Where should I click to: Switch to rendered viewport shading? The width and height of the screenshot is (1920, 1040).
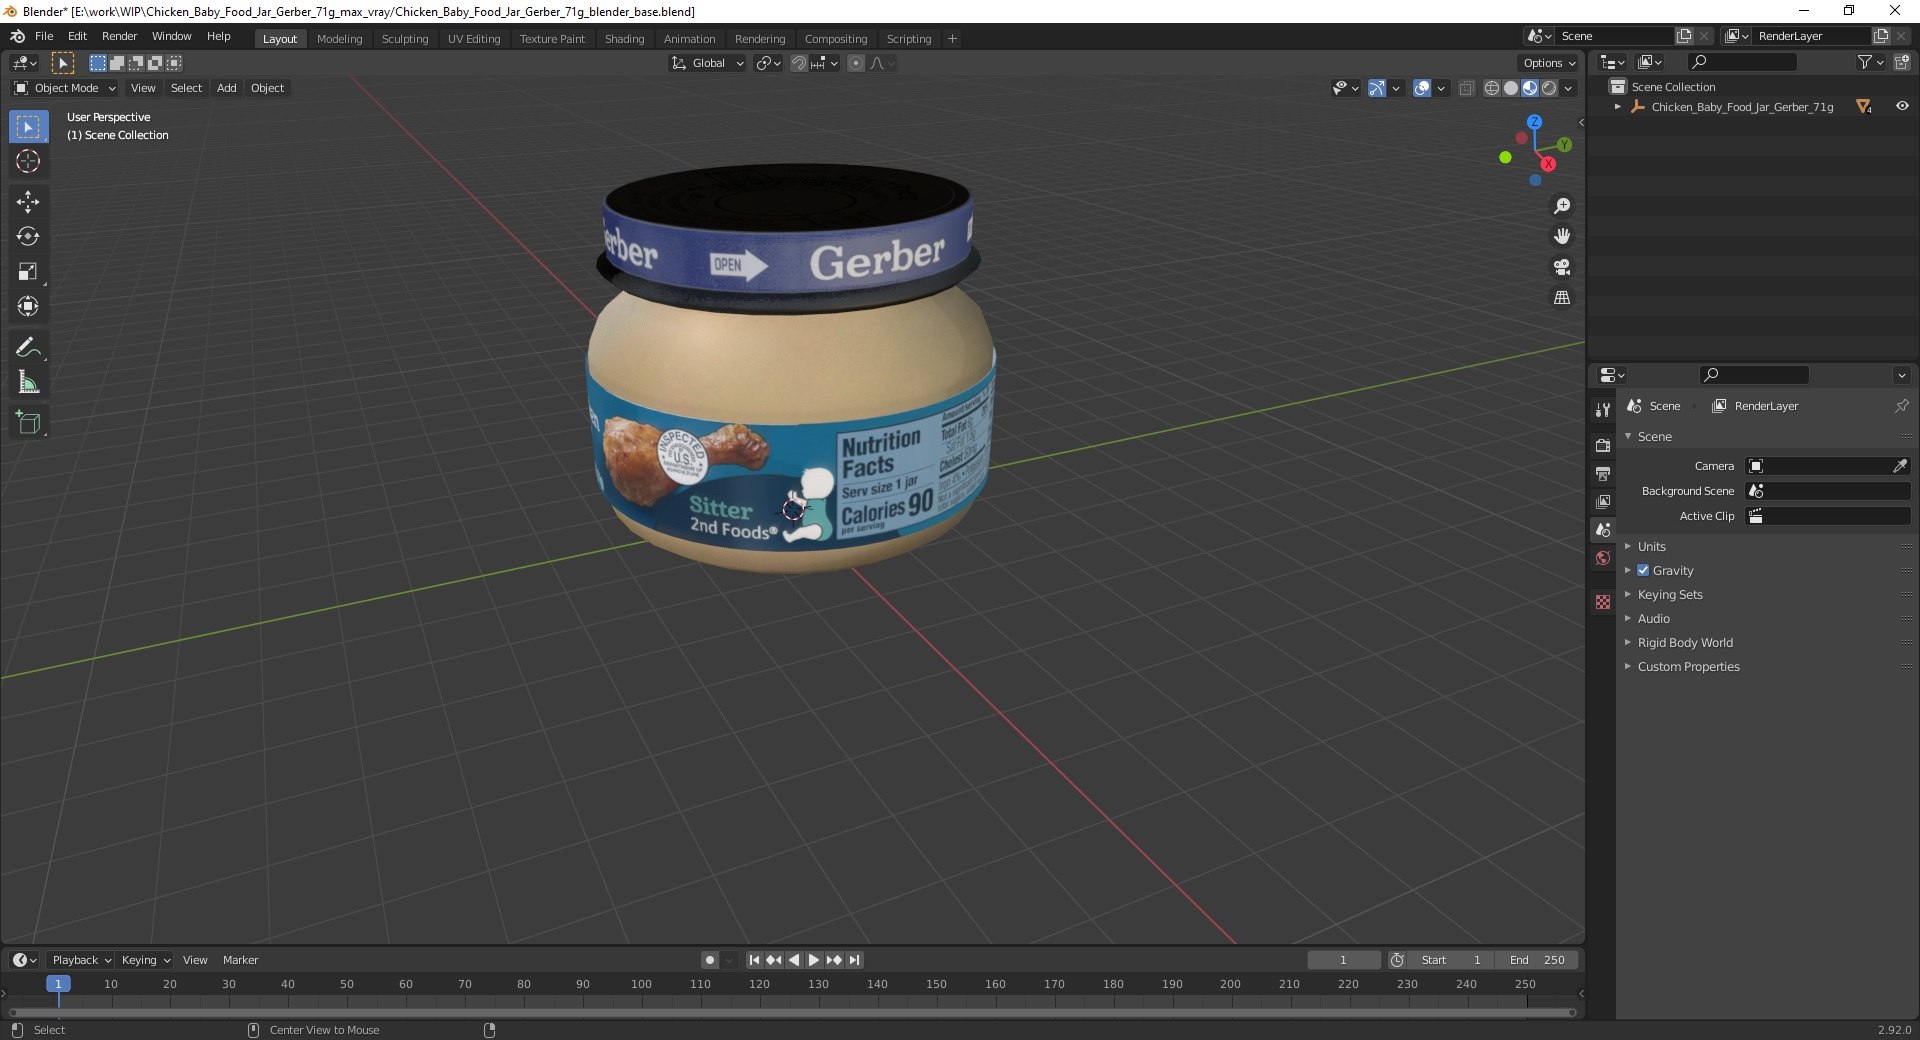[1549, 88]
